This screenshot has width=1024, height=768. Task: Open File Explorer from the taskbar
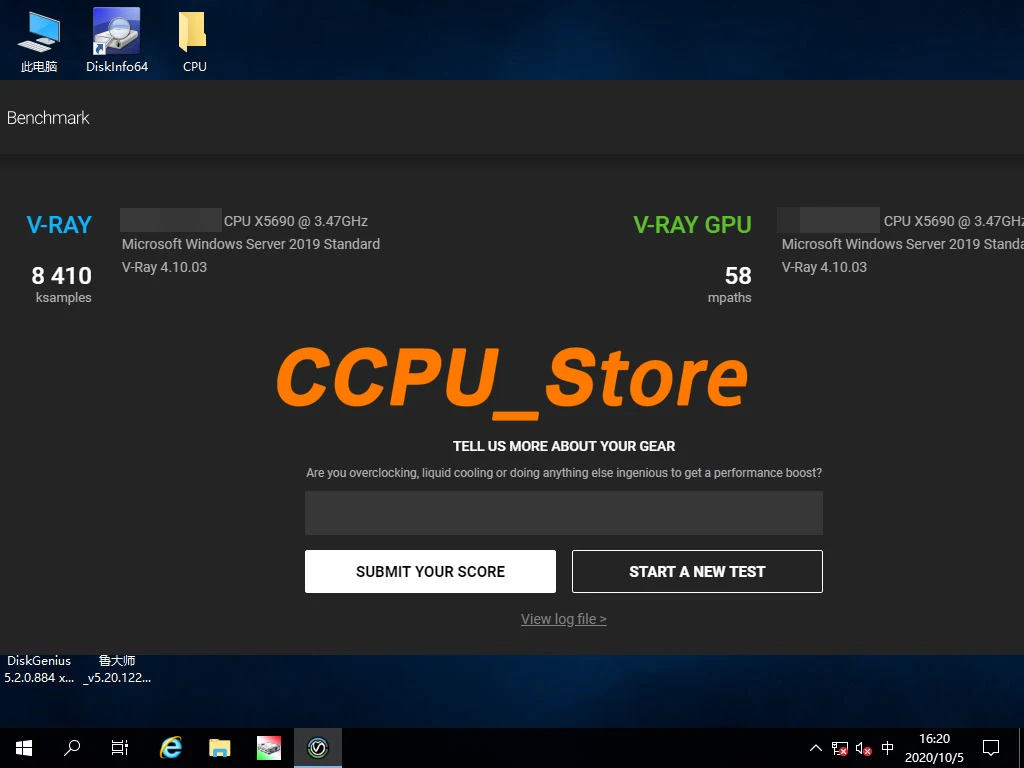point(220,748)
